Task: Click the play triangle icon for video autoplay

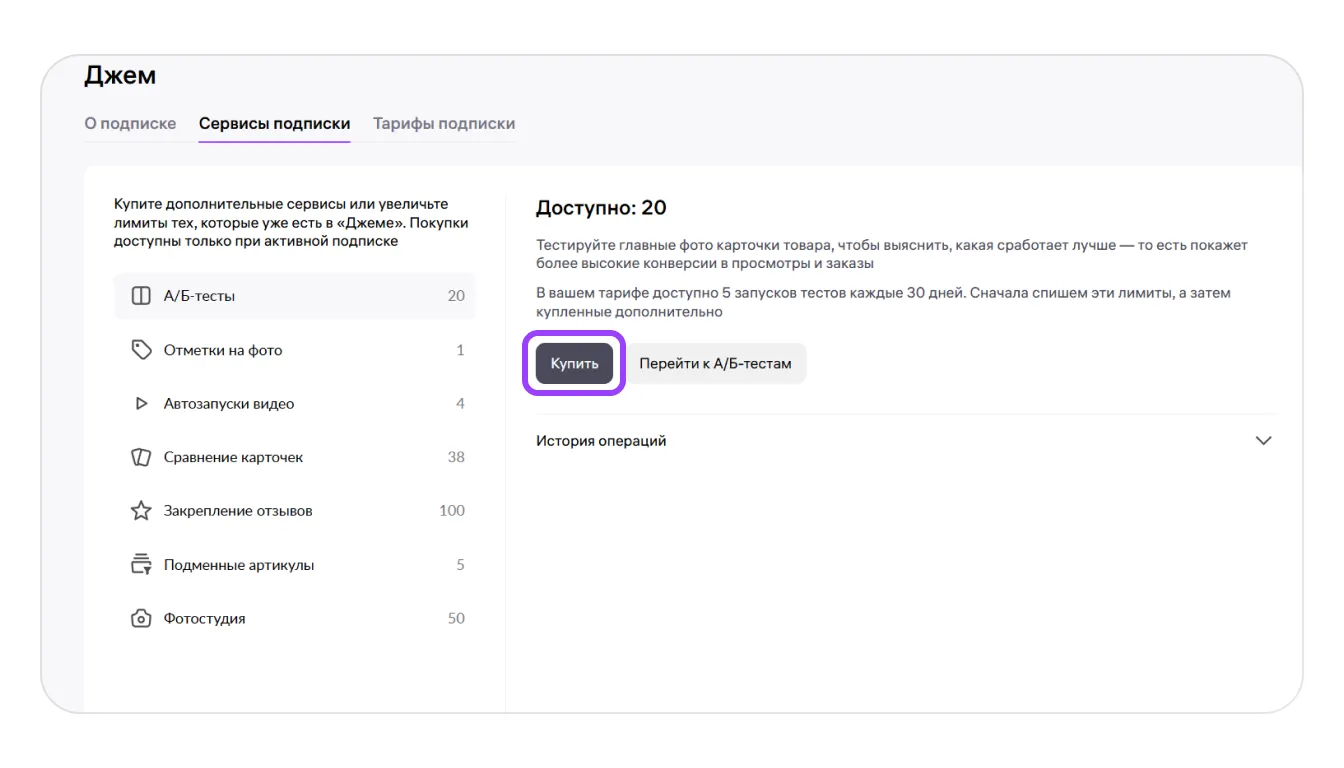Action: coord(141,404)
